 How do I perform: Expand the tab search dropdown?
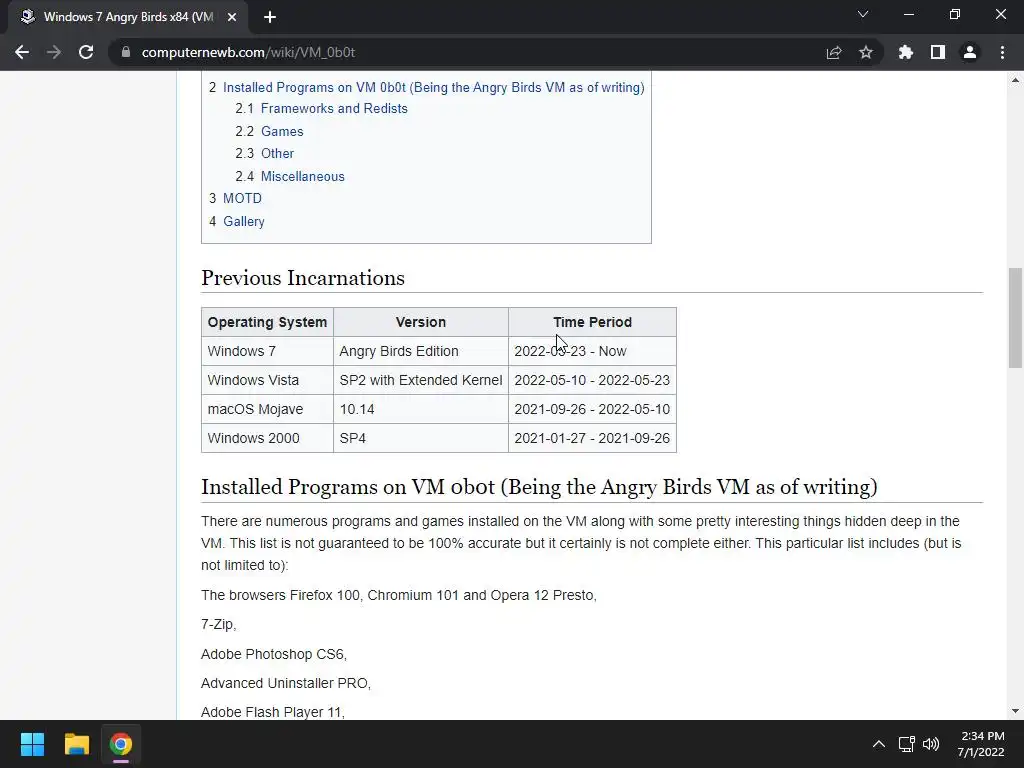coord(863,14)
